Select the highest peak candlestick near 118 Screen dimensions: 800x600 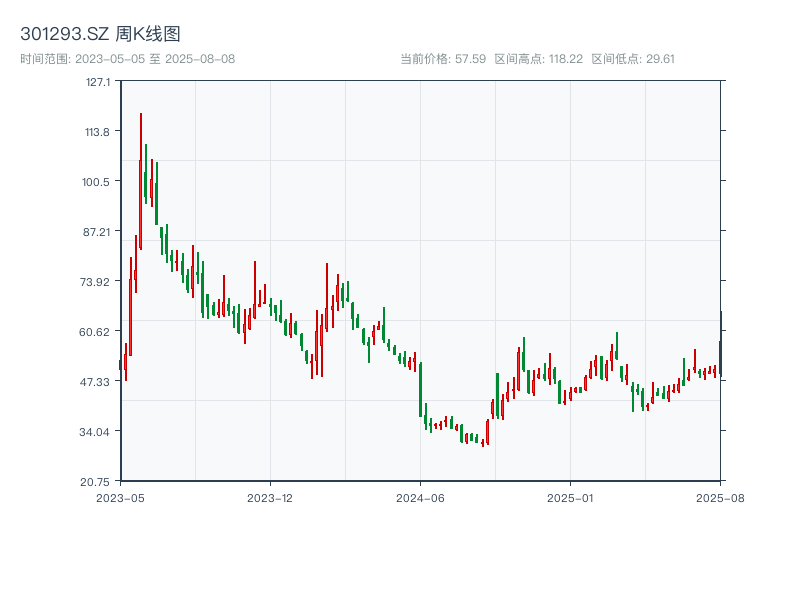tap(141, 130)
